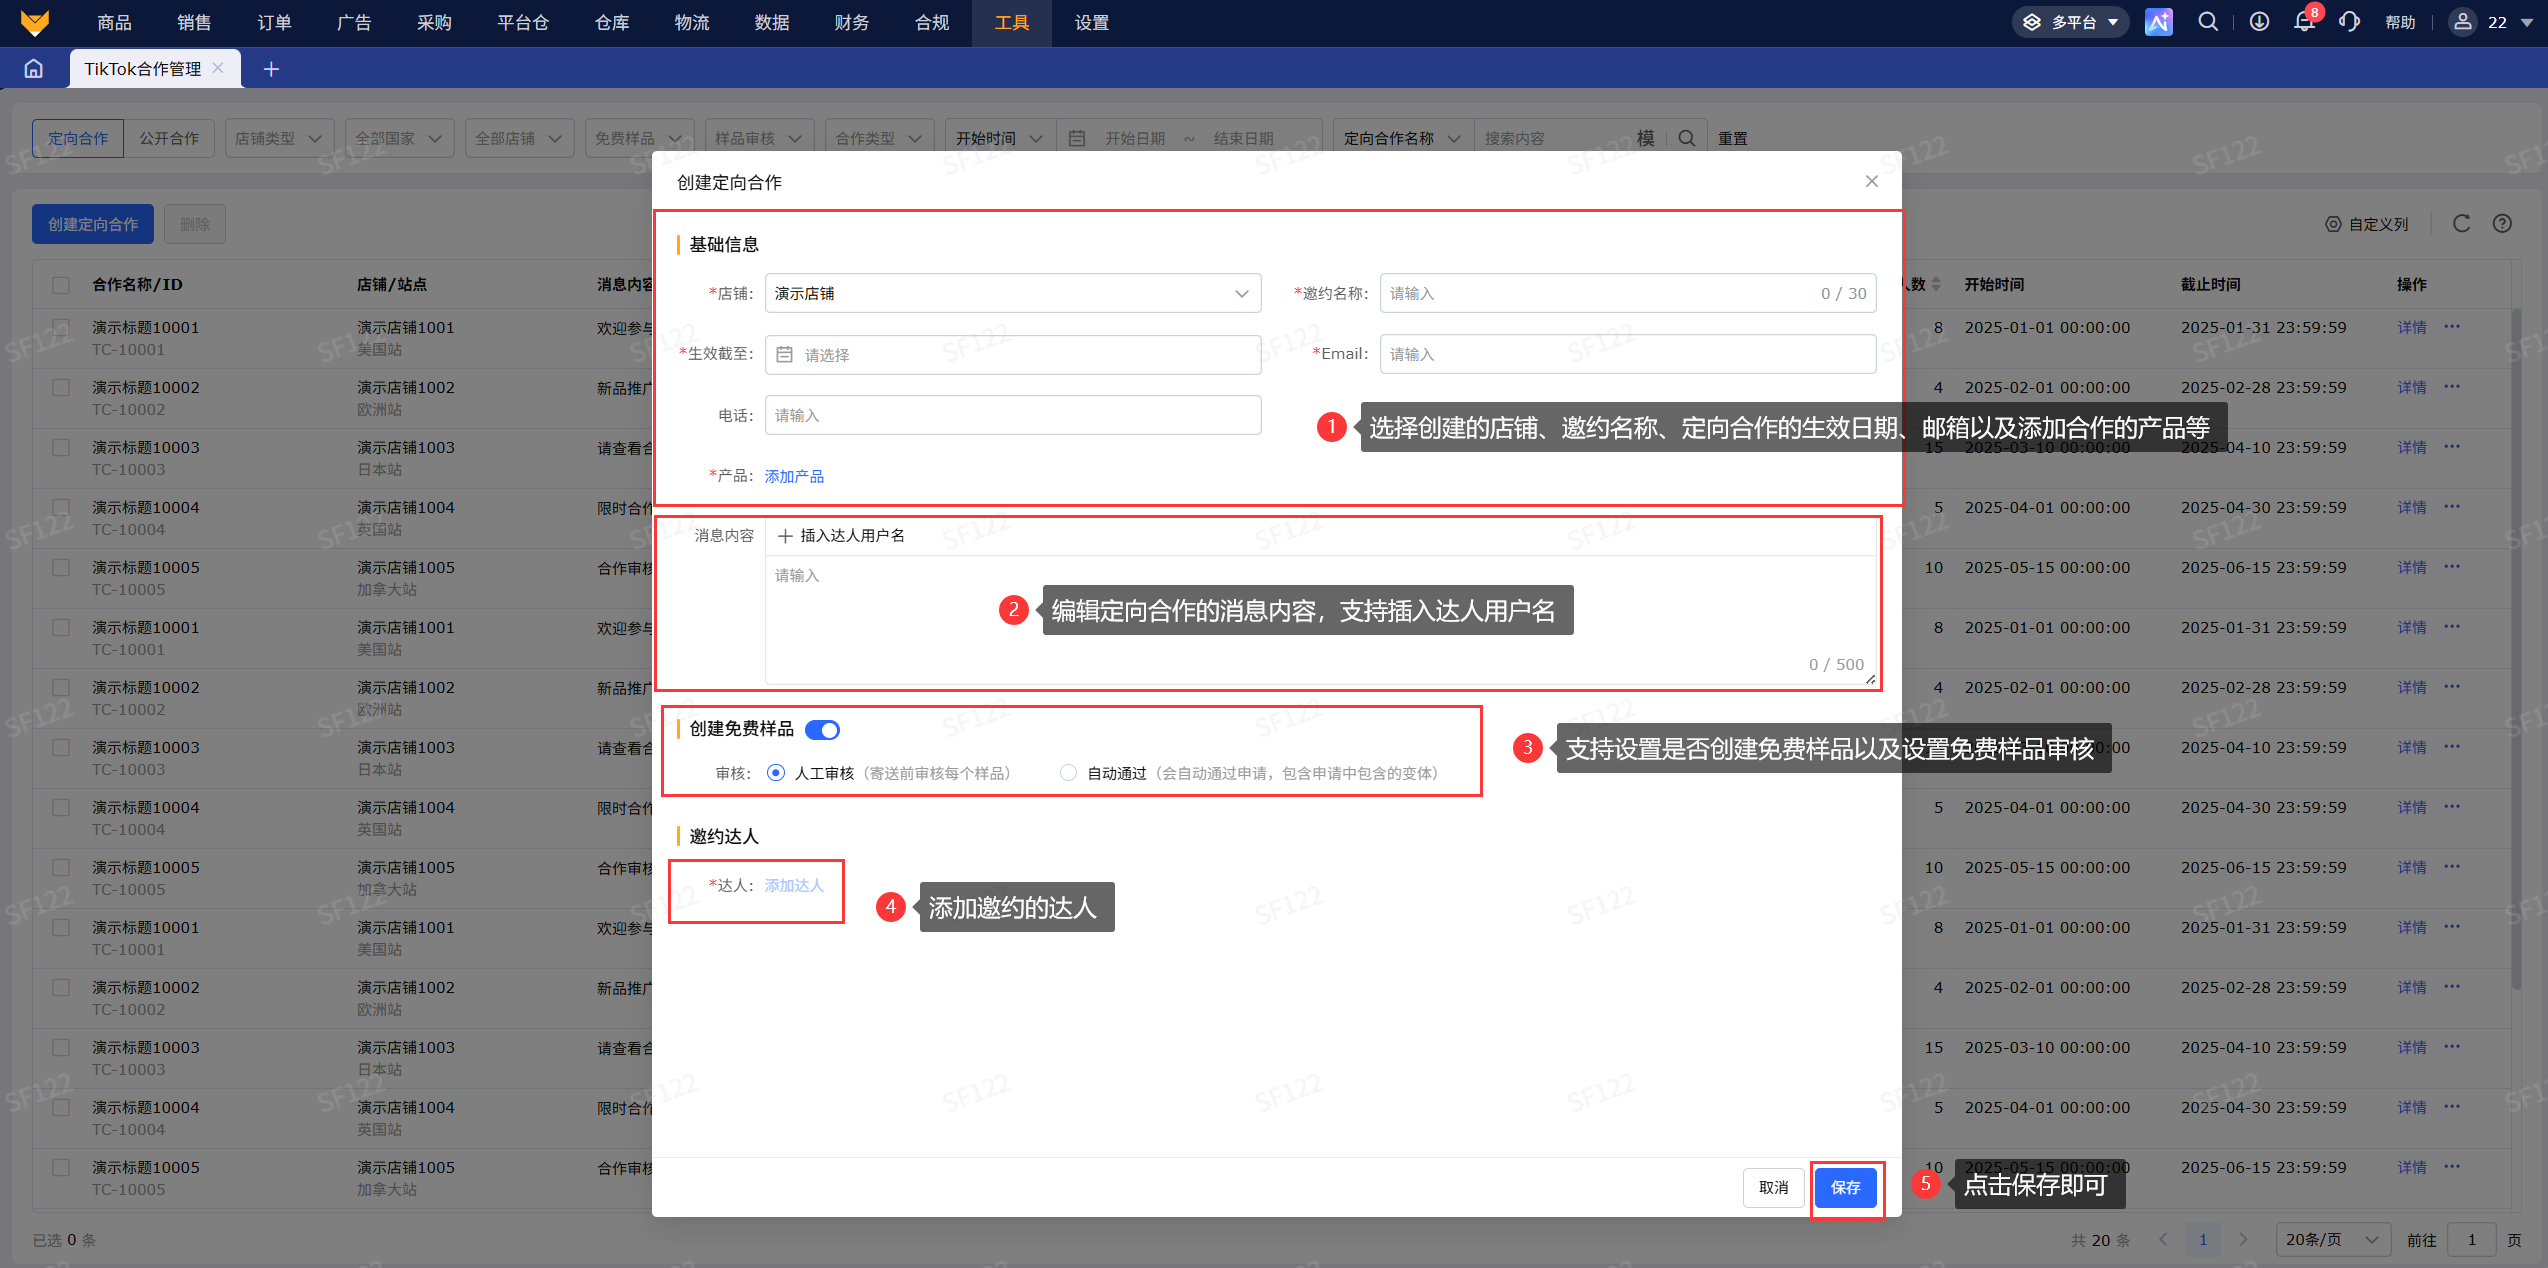The image size is (2548, 1268).
Task: Switch to the TikTok合作管理 tab
Action: tap(143, 69)
